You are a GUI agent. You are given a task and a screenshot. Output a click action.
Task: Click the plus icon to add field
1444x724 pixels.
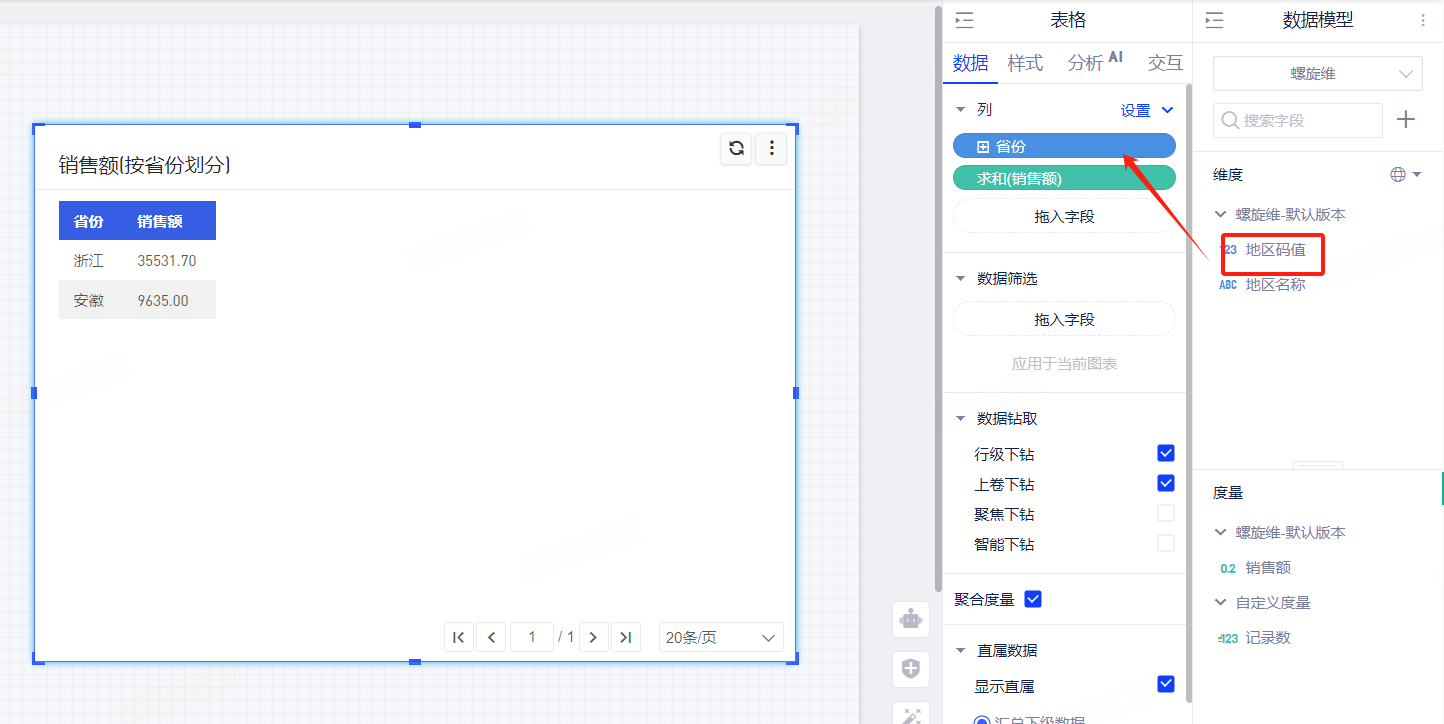[1405, 120]
